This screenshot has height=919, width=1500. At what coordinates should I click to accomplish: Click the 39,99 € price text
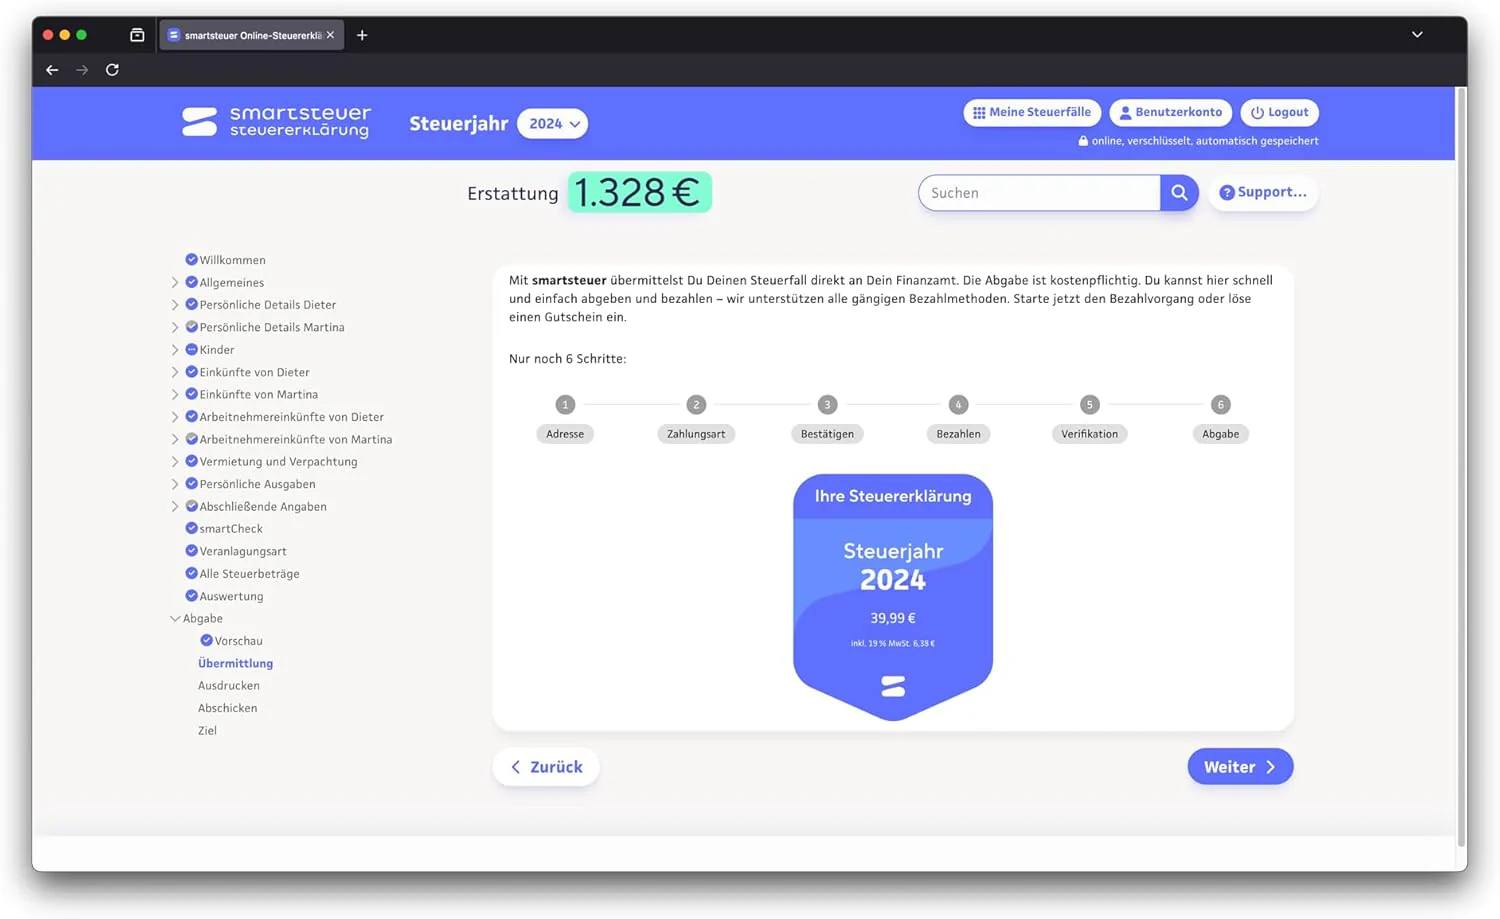(x=893, y=618)
